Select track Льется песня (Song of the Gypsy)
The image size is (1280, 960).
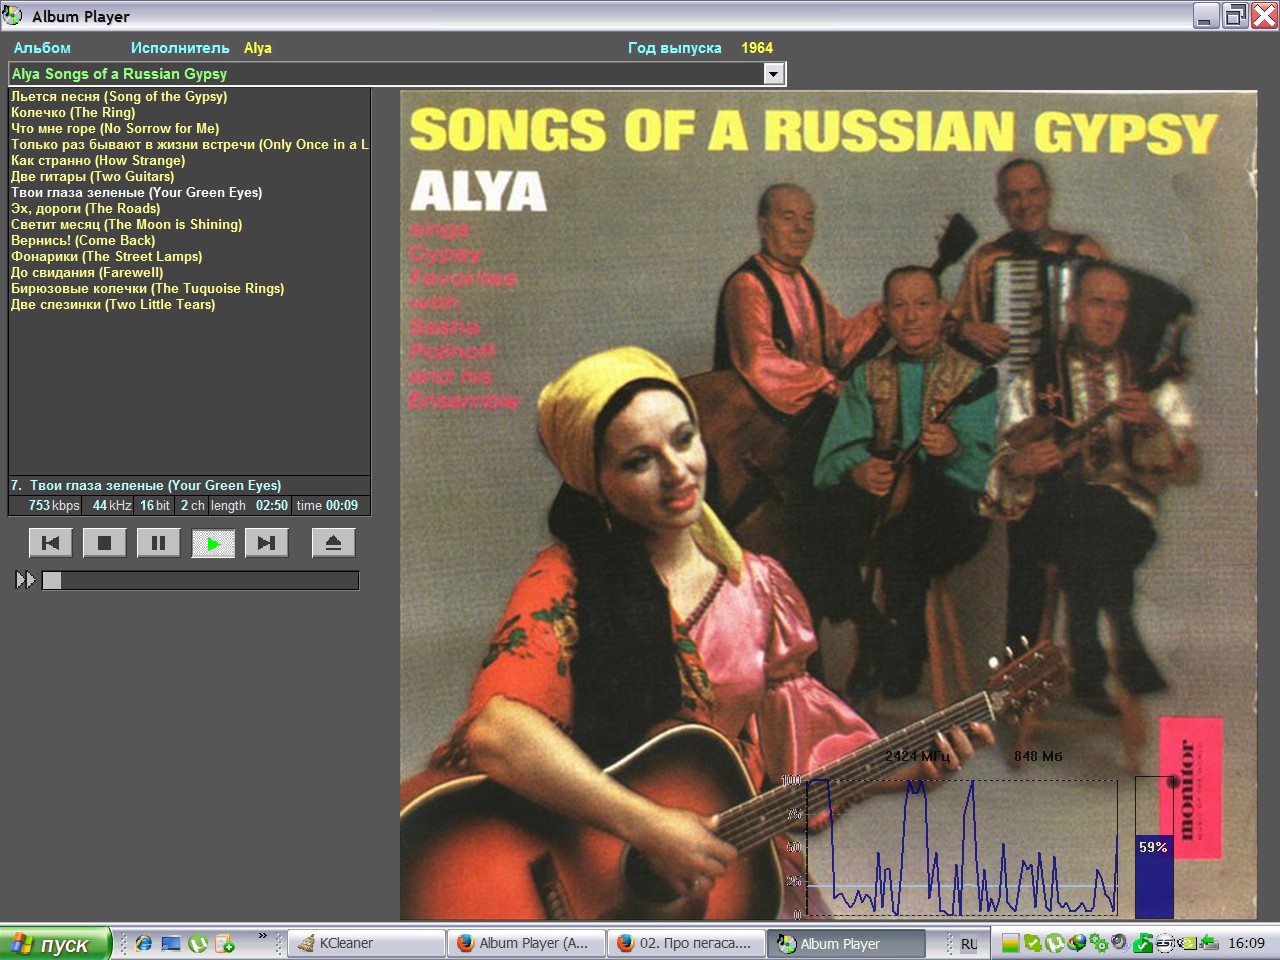119,96
